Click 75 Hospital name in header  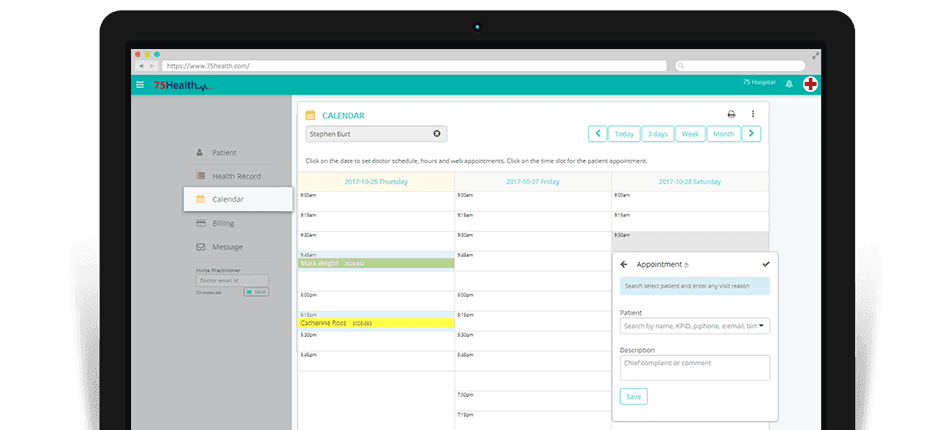[x=759, y=82]
